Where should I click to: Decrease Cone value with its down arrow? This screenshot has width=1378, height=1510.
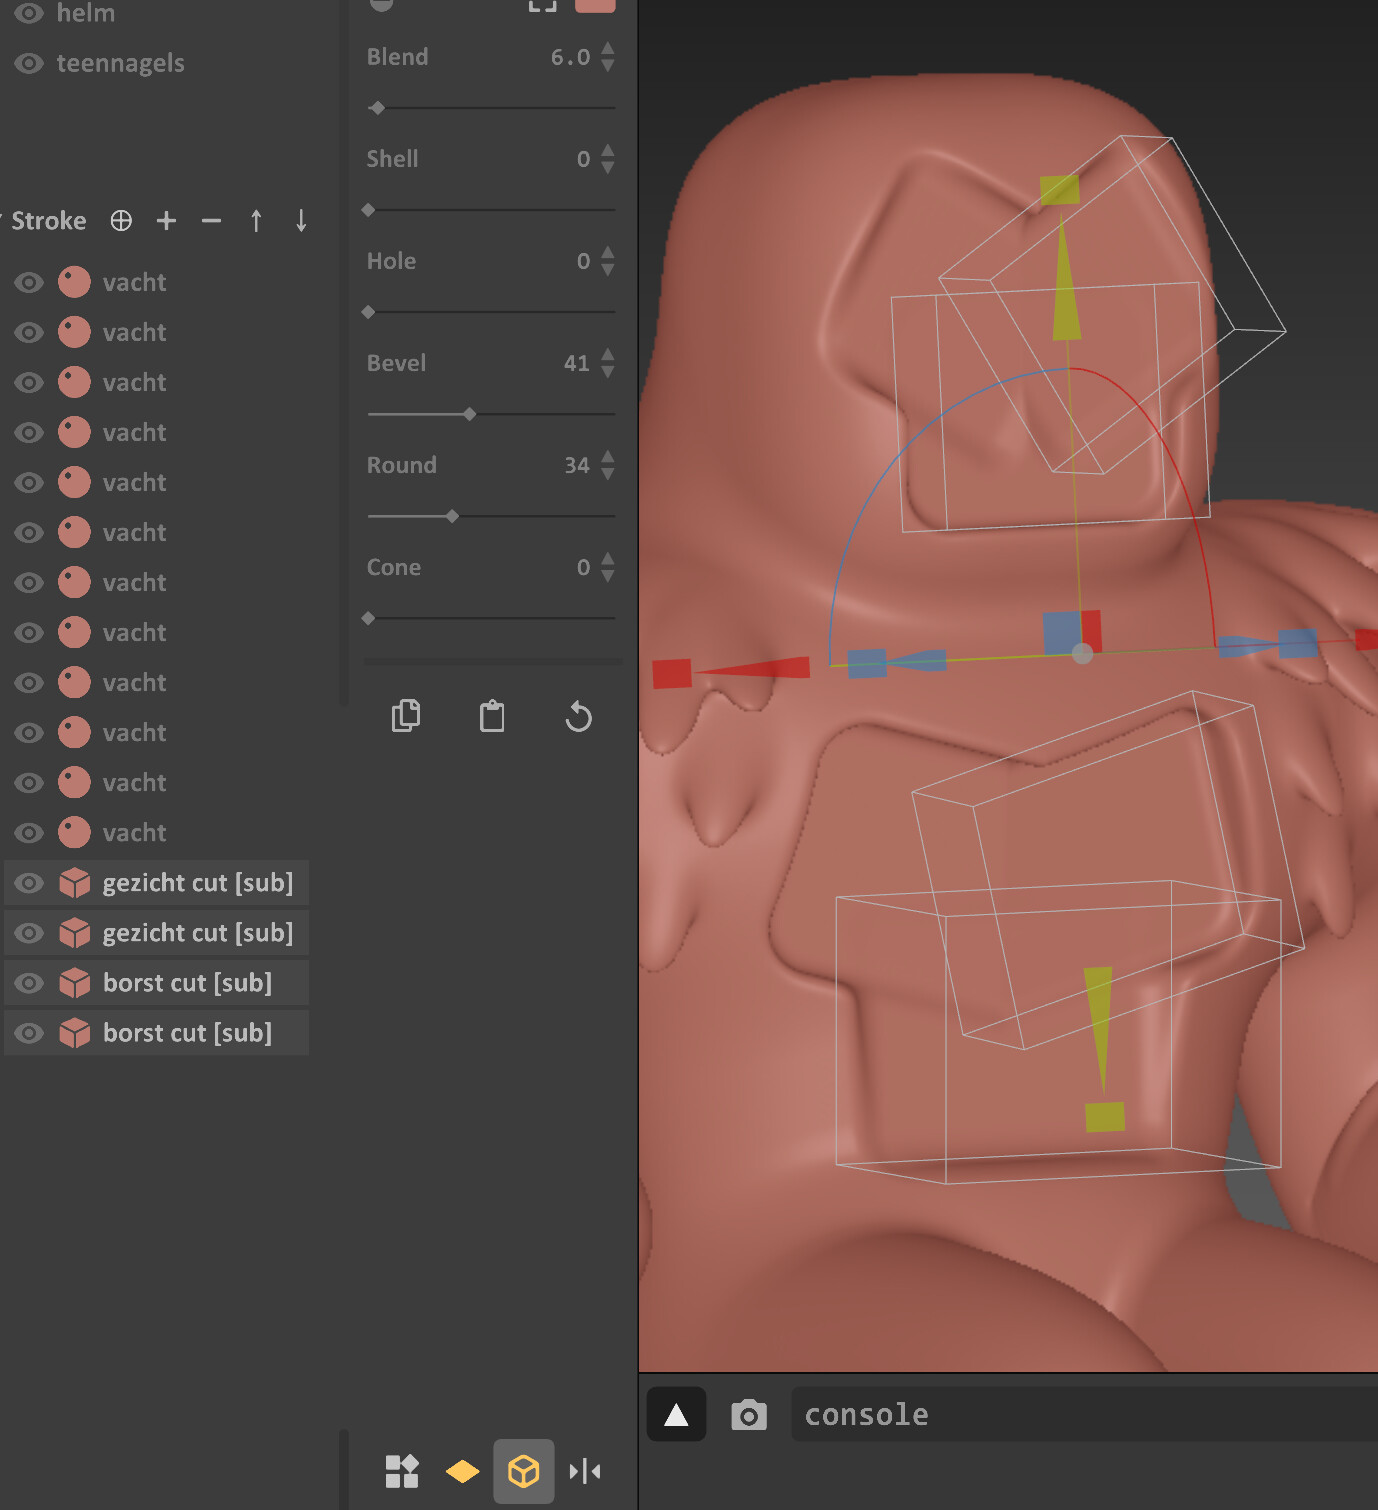[608, 576]
